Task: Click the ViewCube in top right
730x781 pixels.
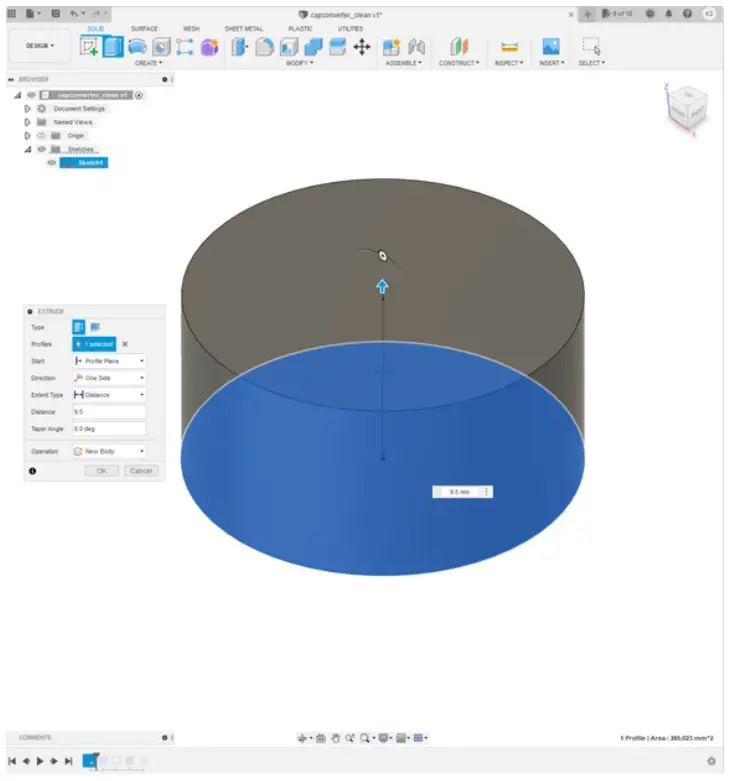Action: pos(687,109)
